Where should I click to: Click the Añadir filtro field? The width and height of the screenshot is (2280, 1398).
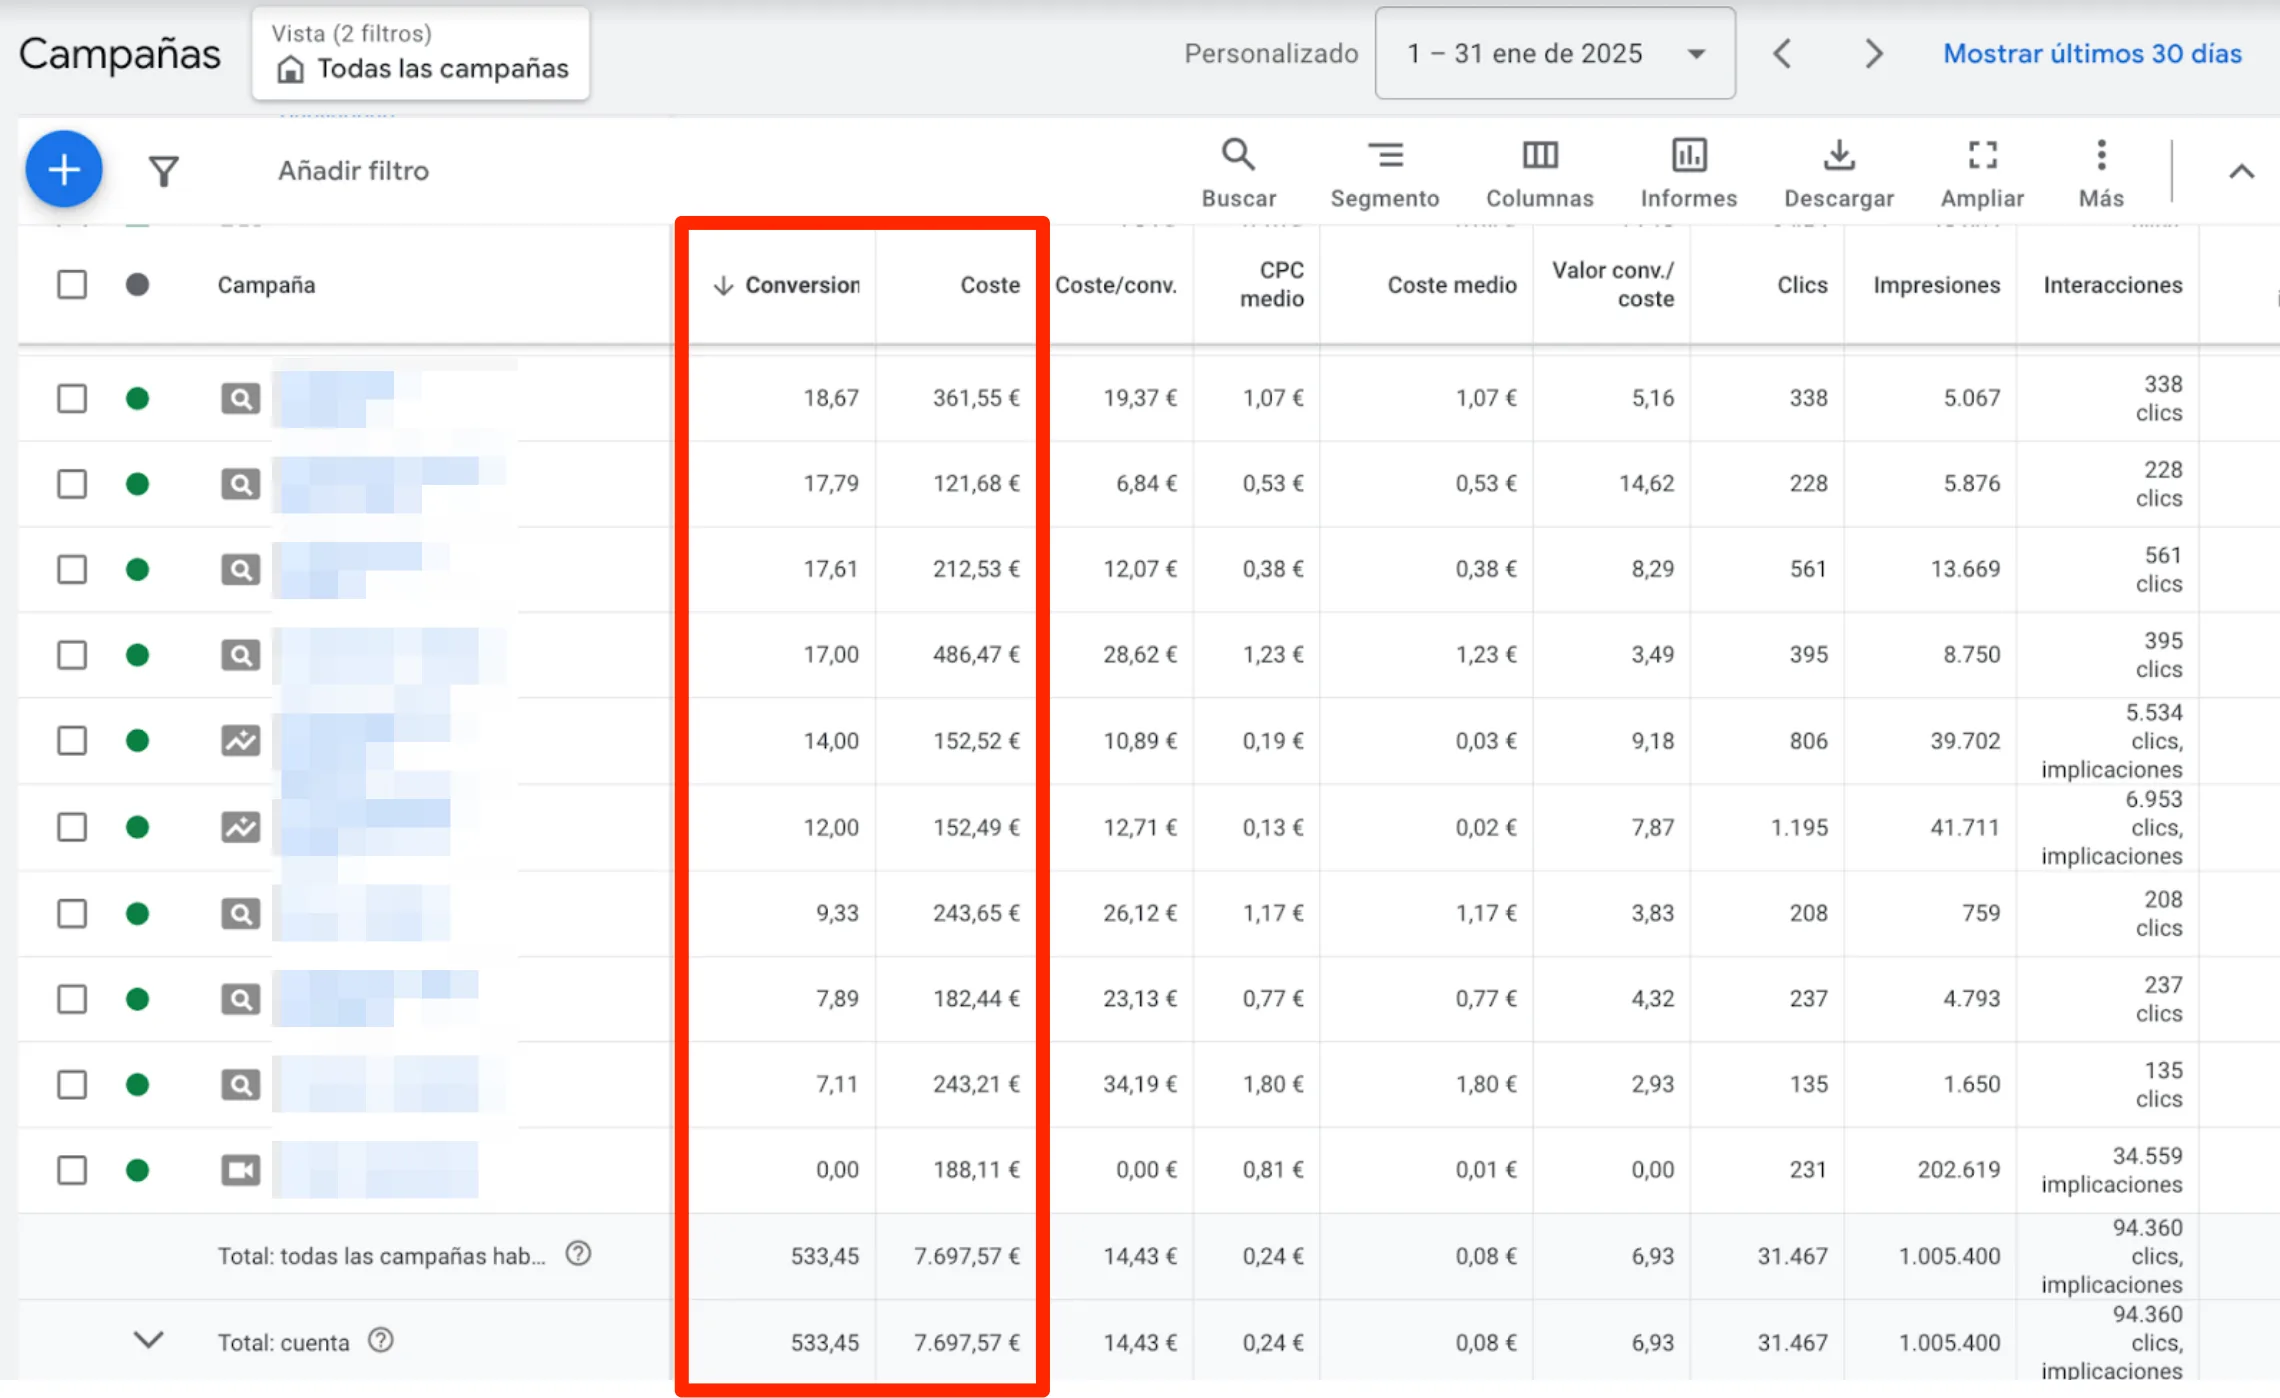click(x=353, y=171)
